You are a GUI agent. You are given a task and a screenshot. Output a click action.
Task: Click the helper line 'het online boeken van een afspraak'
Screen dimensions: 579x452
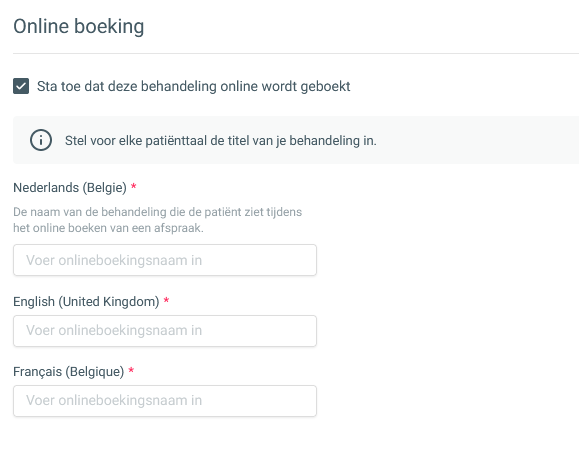coord(108,228)
